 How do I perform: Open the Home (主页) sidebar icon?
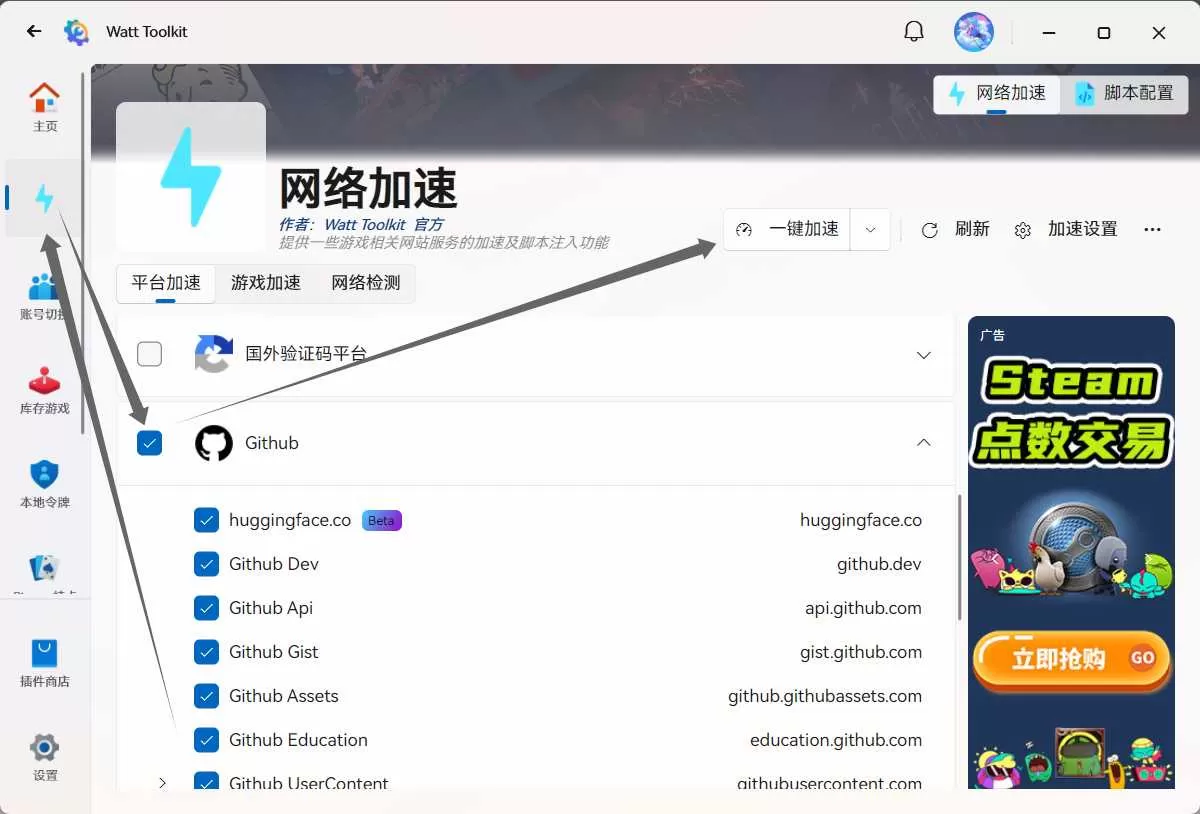[x=45, y=108]
